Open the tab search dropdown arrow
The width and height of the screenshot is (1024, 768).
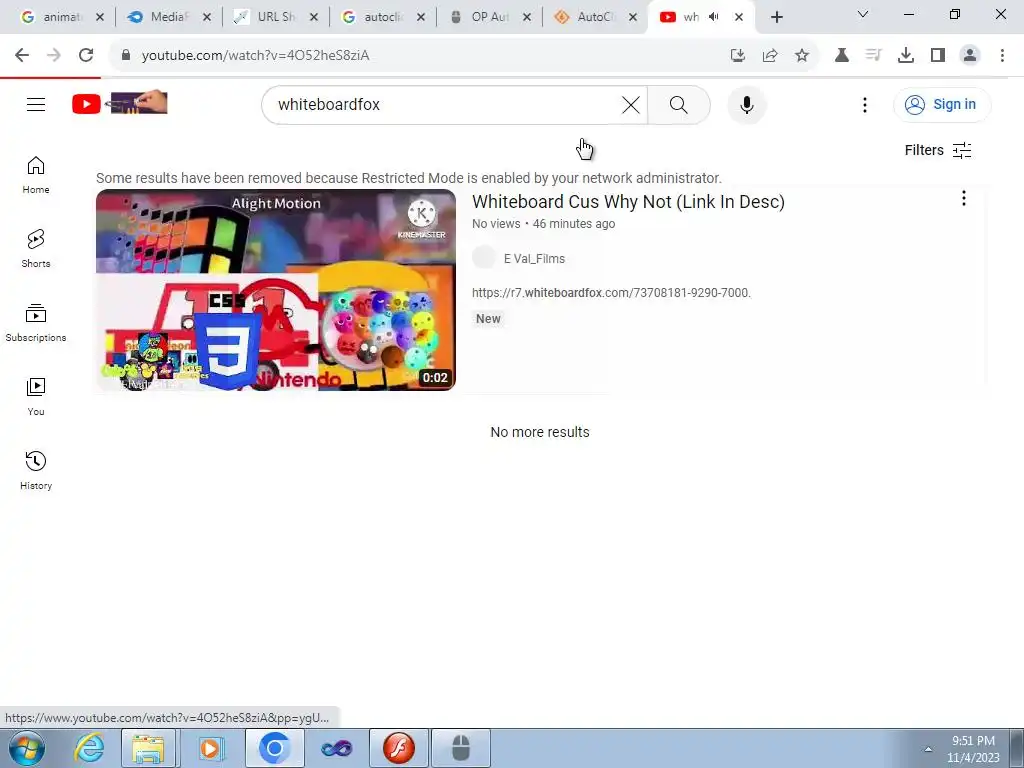[863, 14]
